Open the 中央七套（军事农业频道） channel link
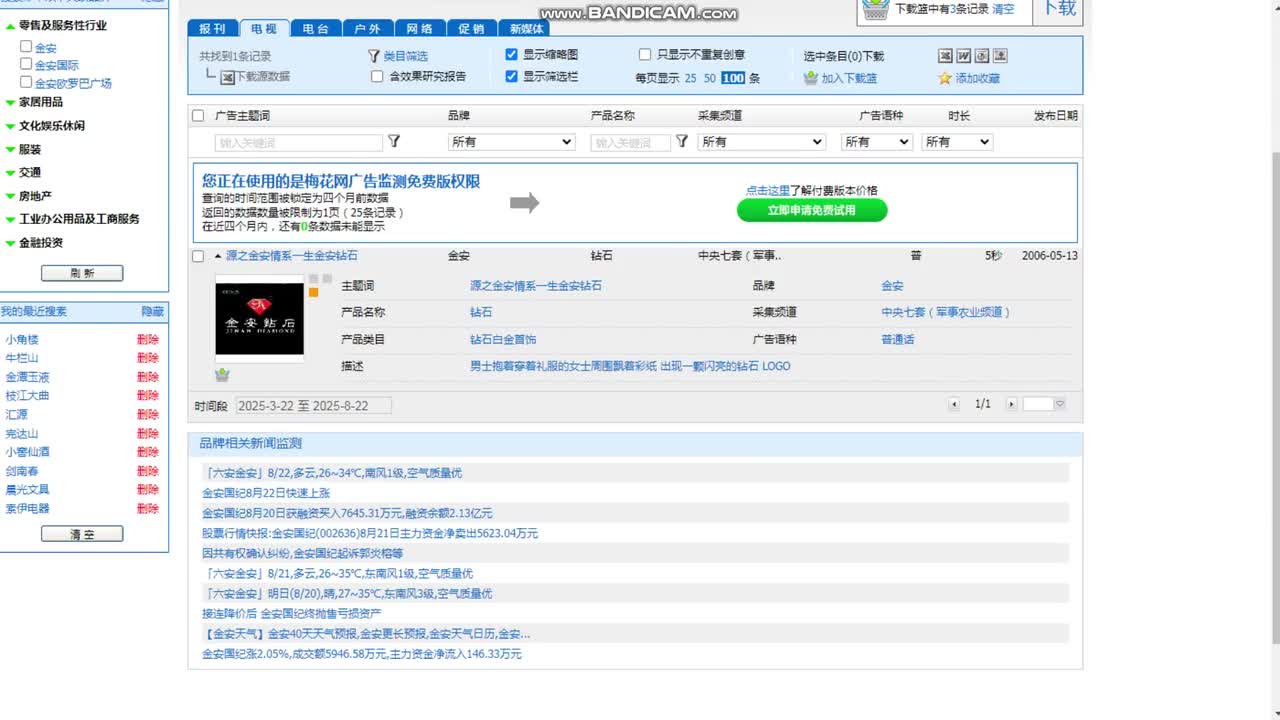 click(946, 312)
